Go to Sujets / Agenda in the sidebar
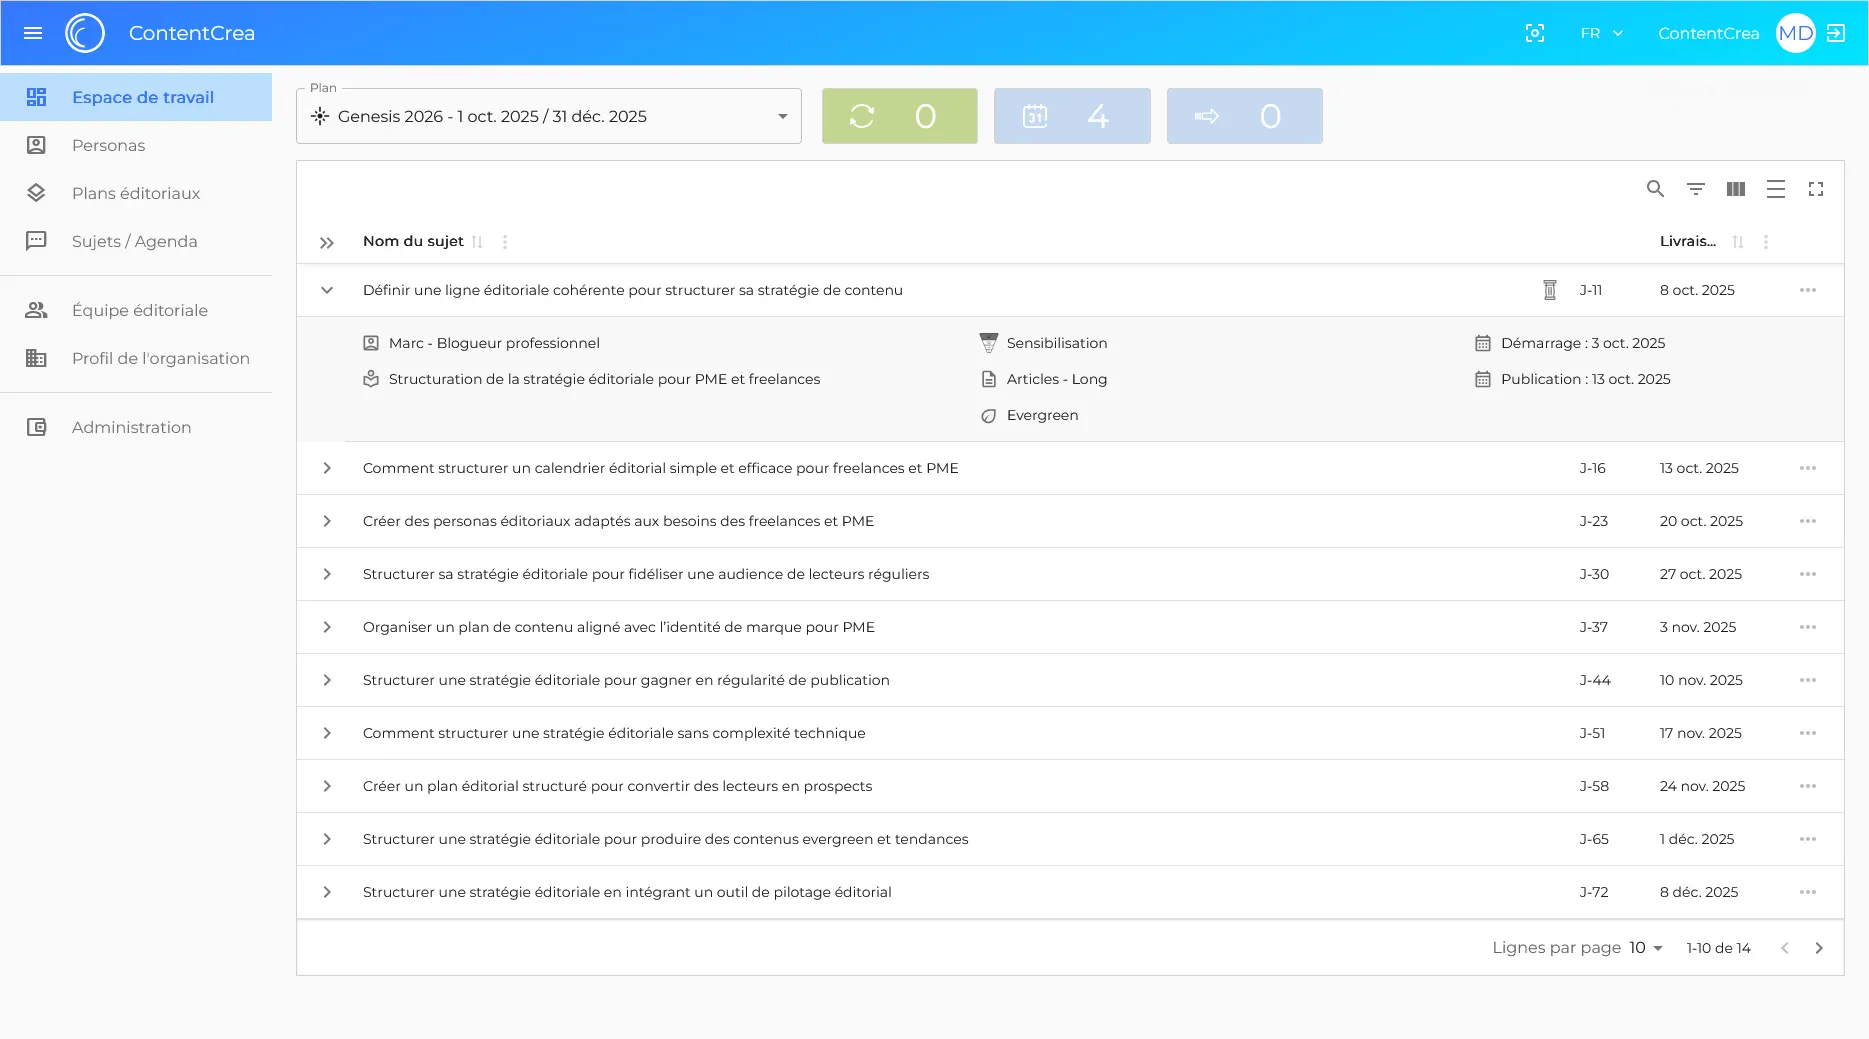 pyautogui.click(x=134, y=241)
